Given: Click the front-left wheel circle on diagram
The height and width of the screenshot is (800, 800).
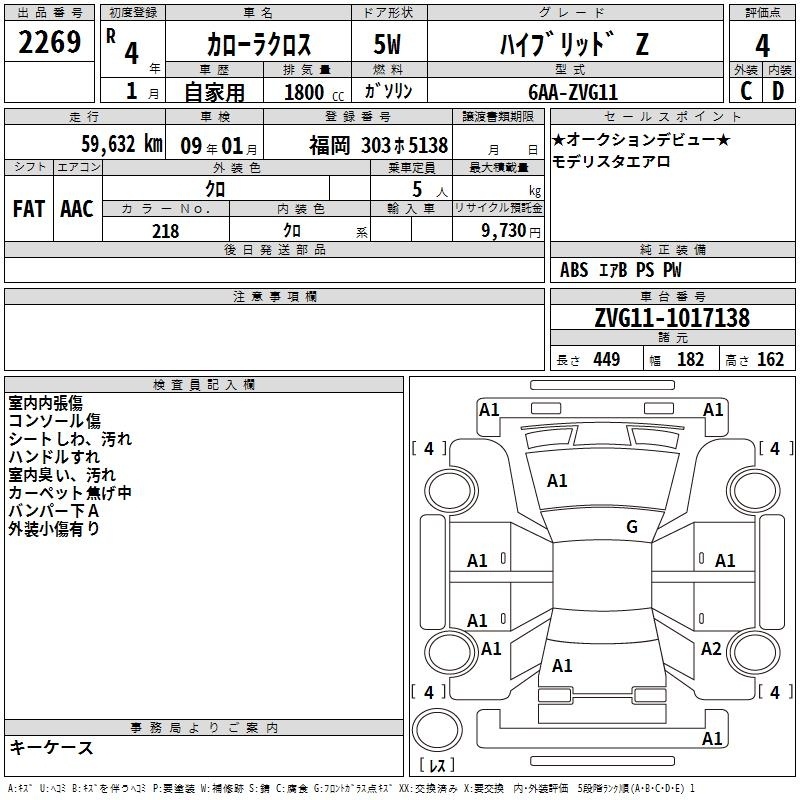Looking at the screenshot, I should tap(451, 492).
